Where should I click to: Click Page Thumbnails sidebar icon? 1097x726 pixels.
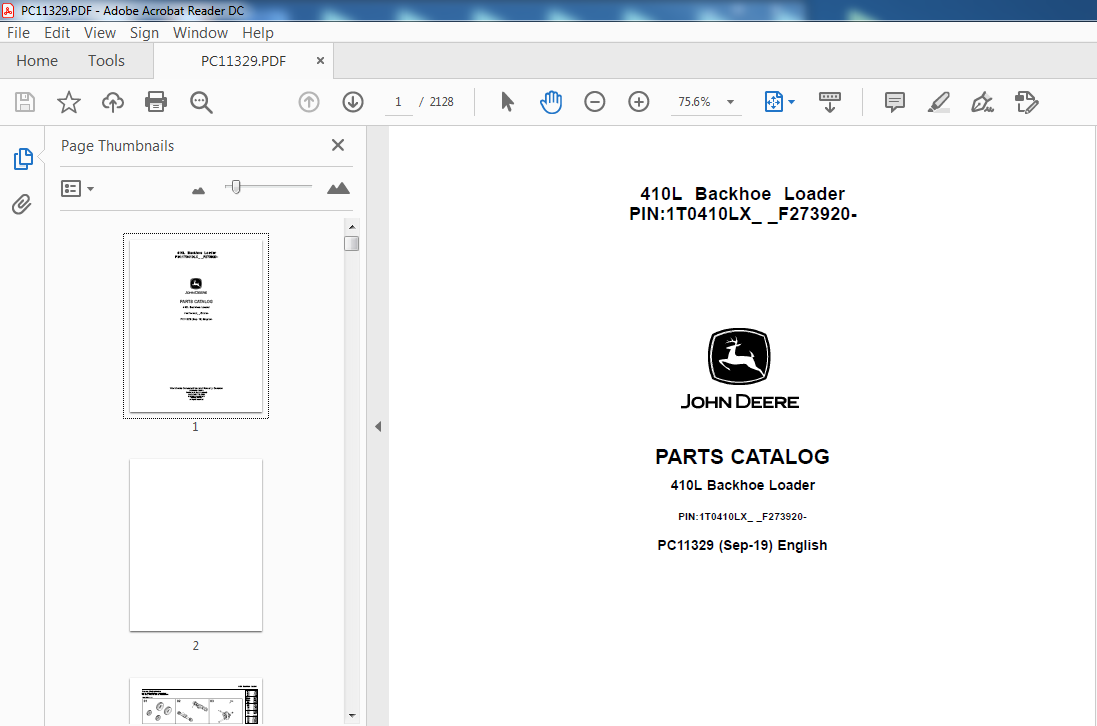coord(22,159)
